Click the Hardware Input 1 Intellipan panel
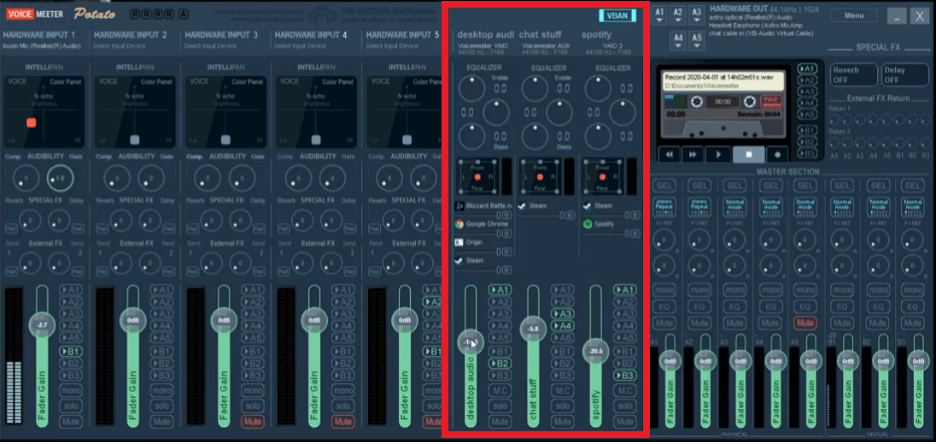 pos(45,112)
